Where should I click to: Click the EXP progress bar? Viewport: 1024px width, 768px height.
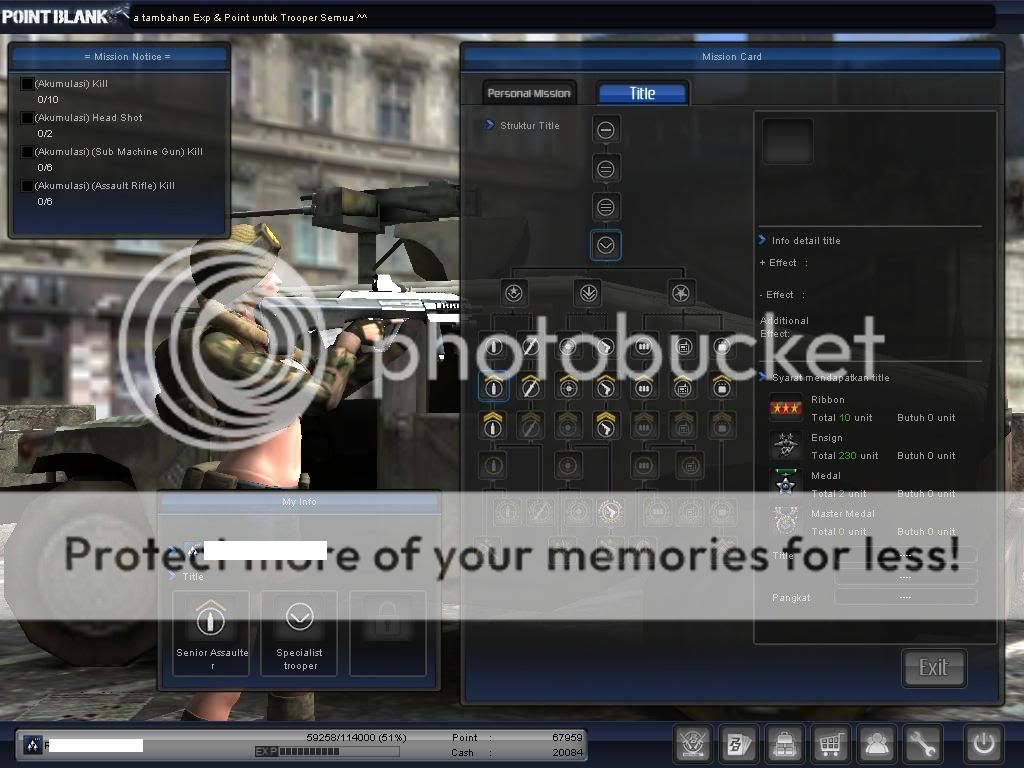click(x=327, y=752)
